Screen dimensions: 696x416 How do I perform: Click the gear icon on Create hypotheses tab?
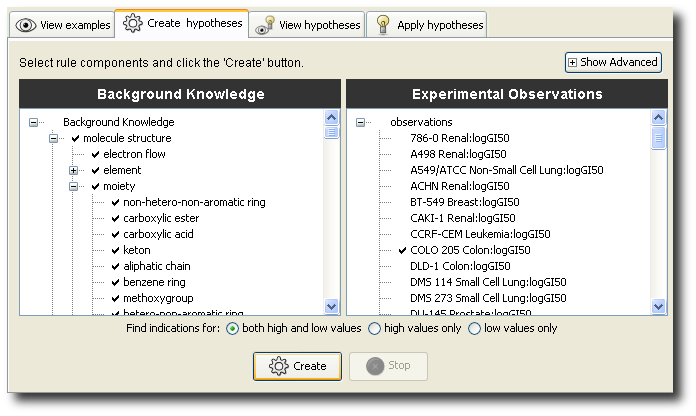click(132, 23)
